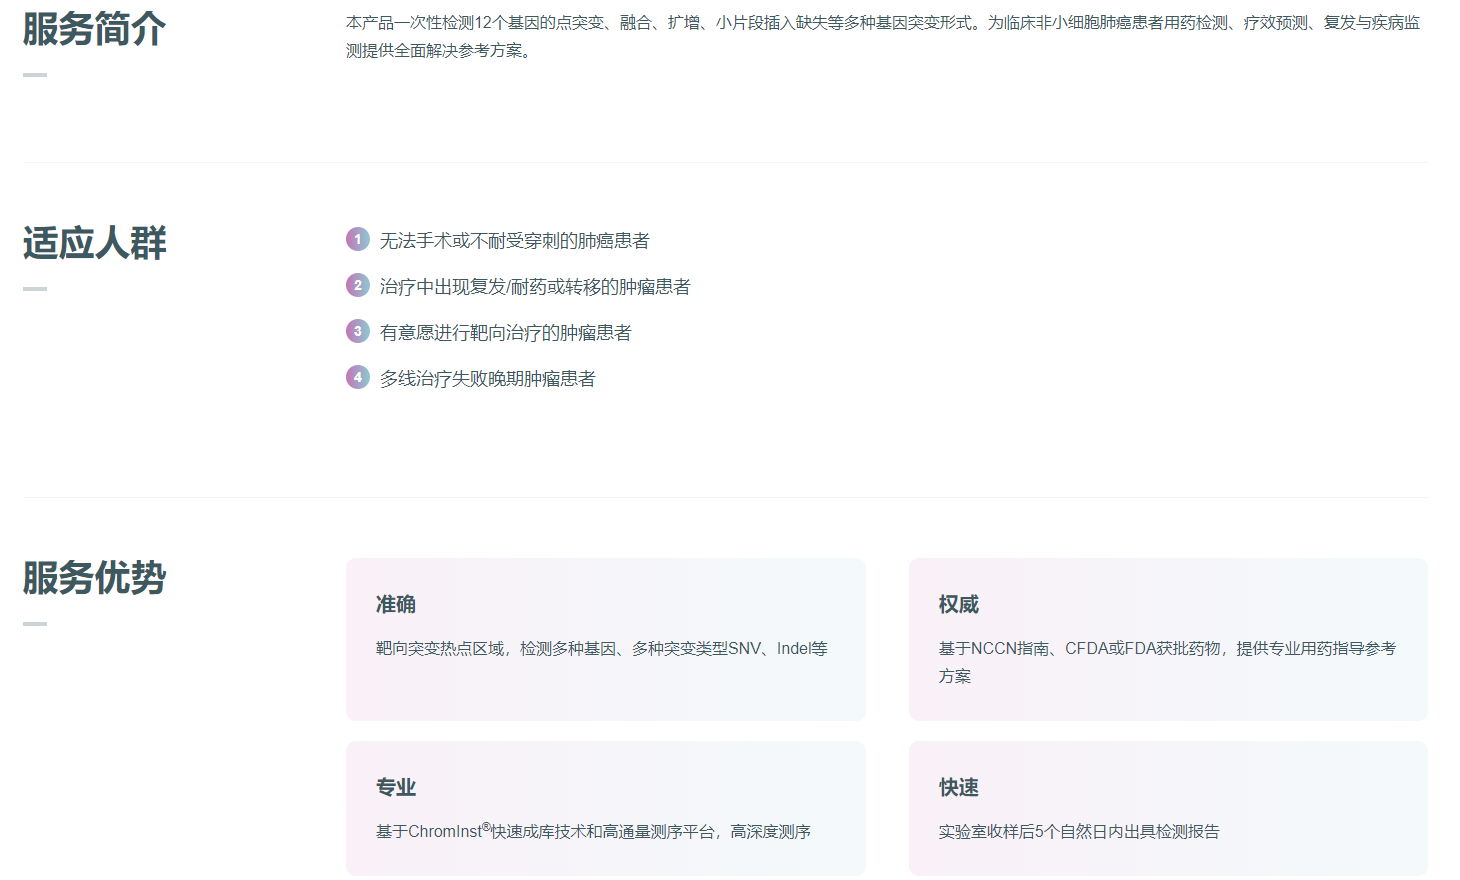Select the 治疗中出现复发/耐药或转移的肿瘤患者 item
Viewport: 1460px width, 880px height.
534,287
